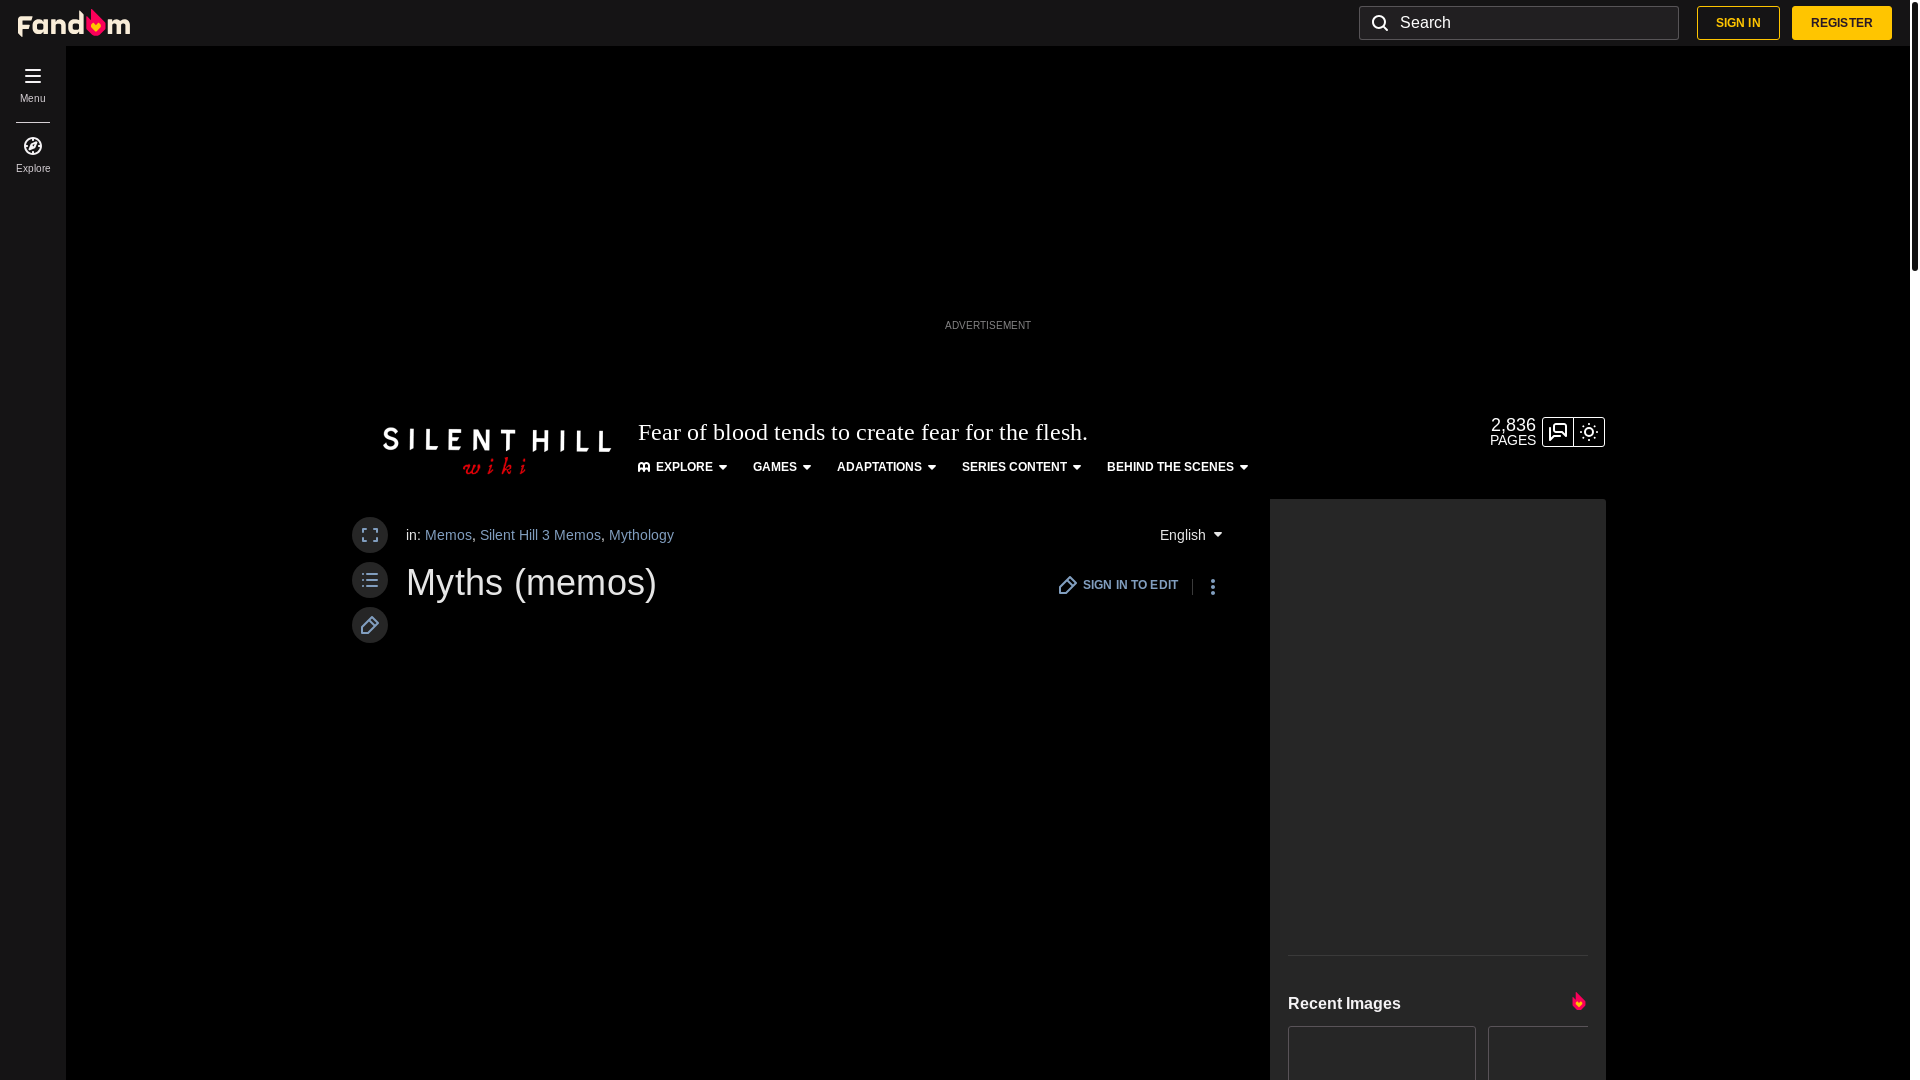This screenshot has height=1080, width=1920.
Task: Open the second Recent Images thumbnail
Action: (x=1538, y=1053)
